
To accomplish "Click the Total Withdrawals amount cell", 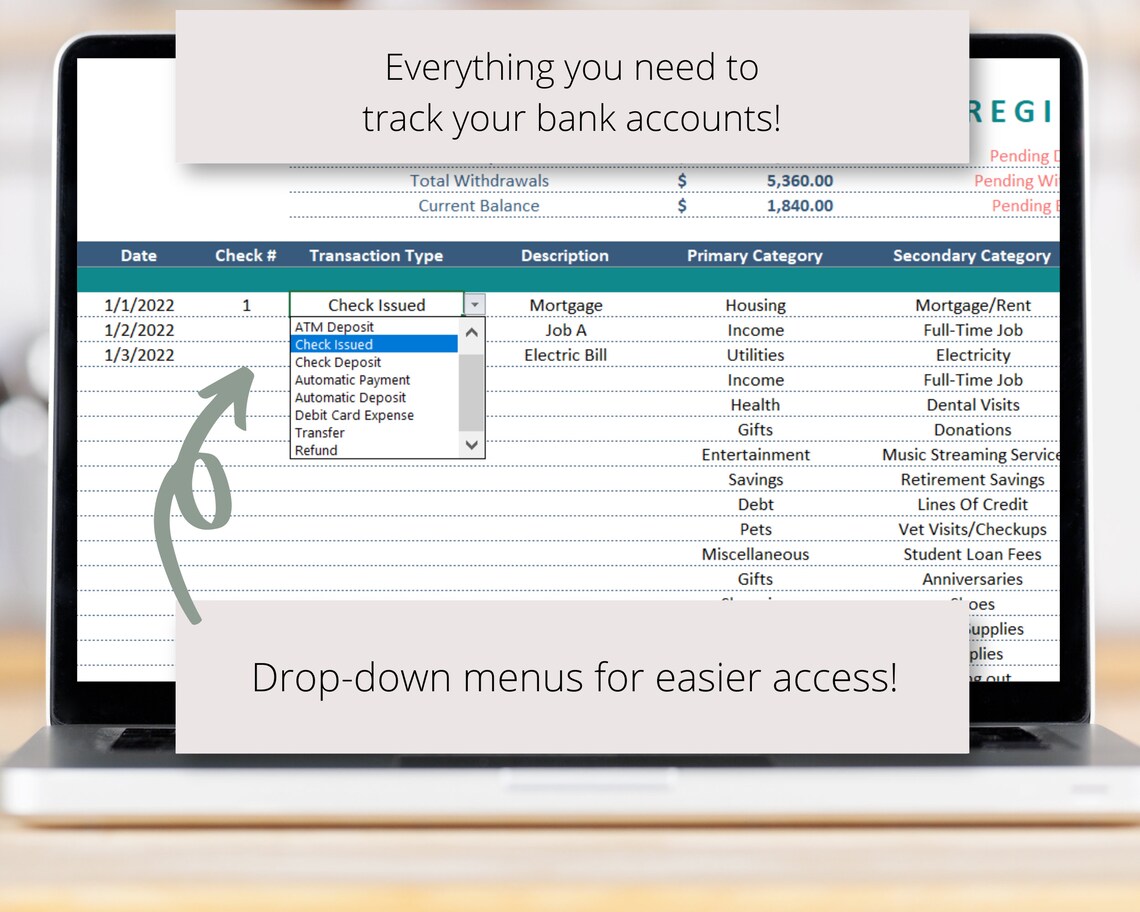I will click(800, 180).
